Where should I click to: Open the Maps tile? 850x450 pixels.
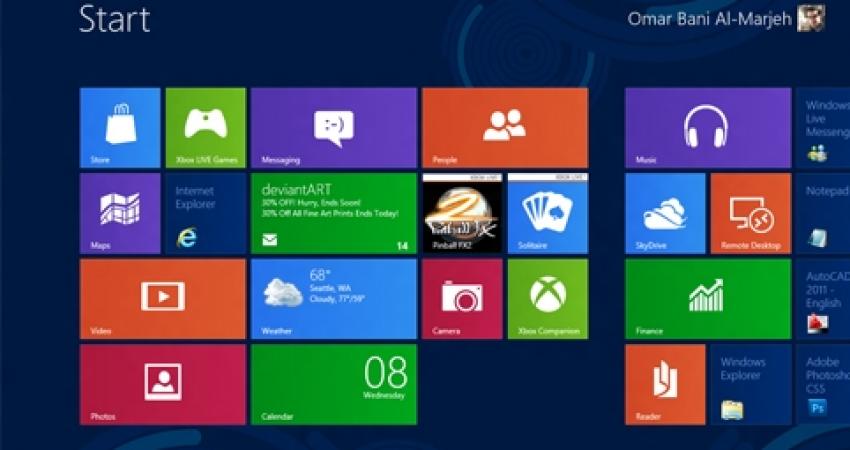(120, 213)
